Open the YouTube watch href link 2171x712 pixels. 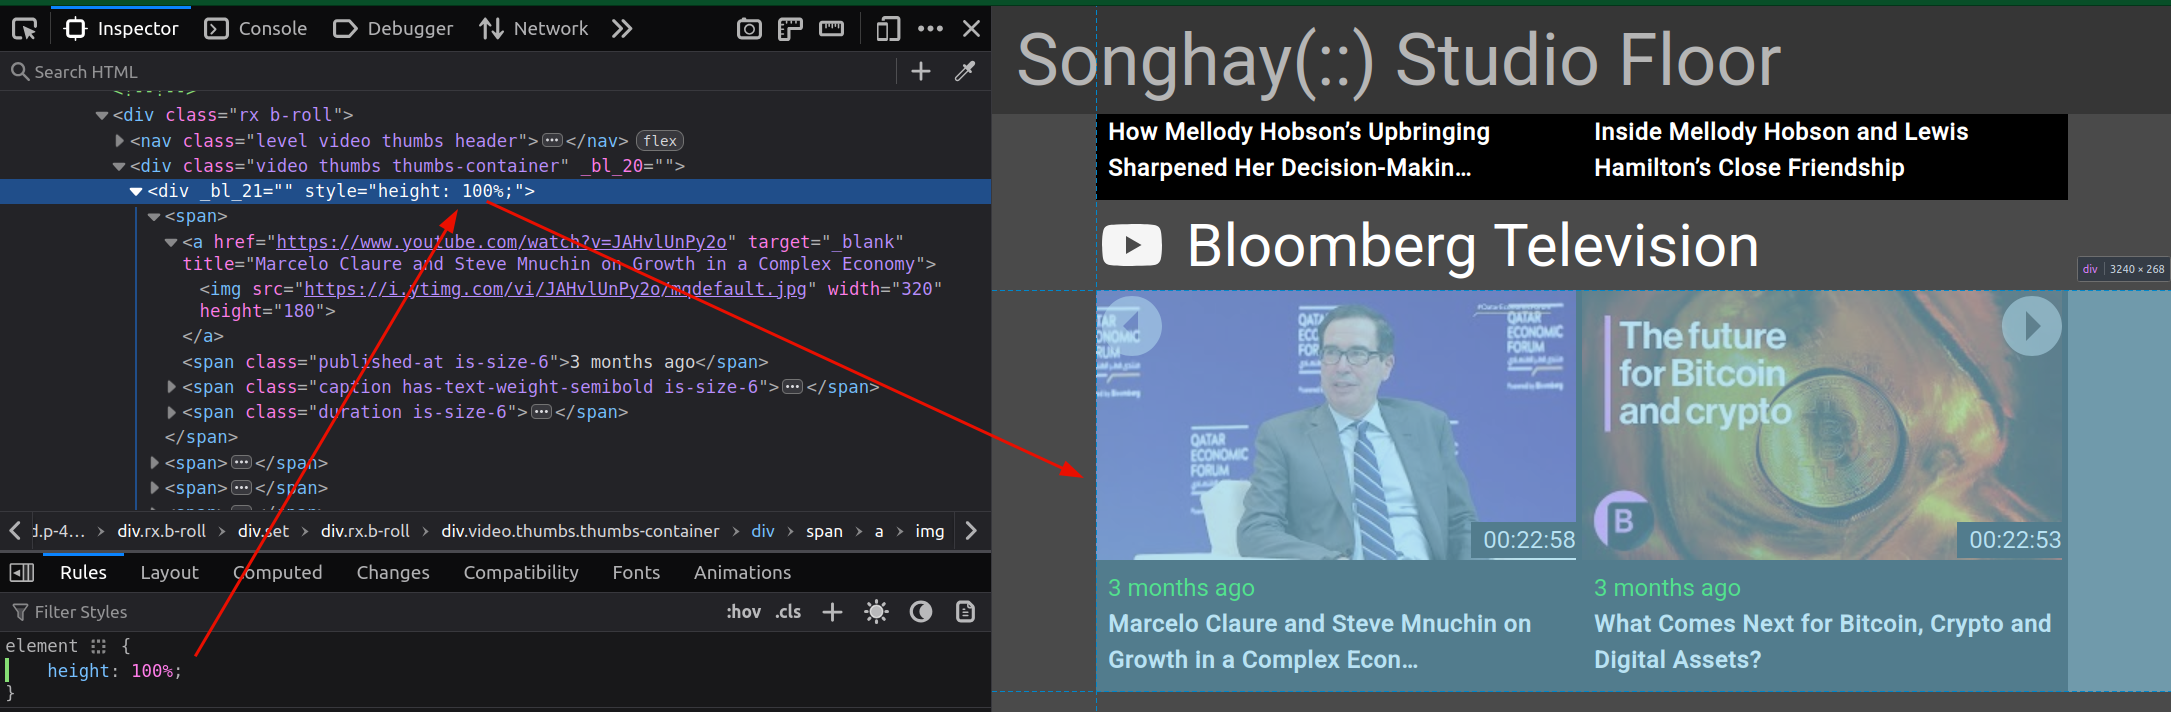(x=501, y=242)
